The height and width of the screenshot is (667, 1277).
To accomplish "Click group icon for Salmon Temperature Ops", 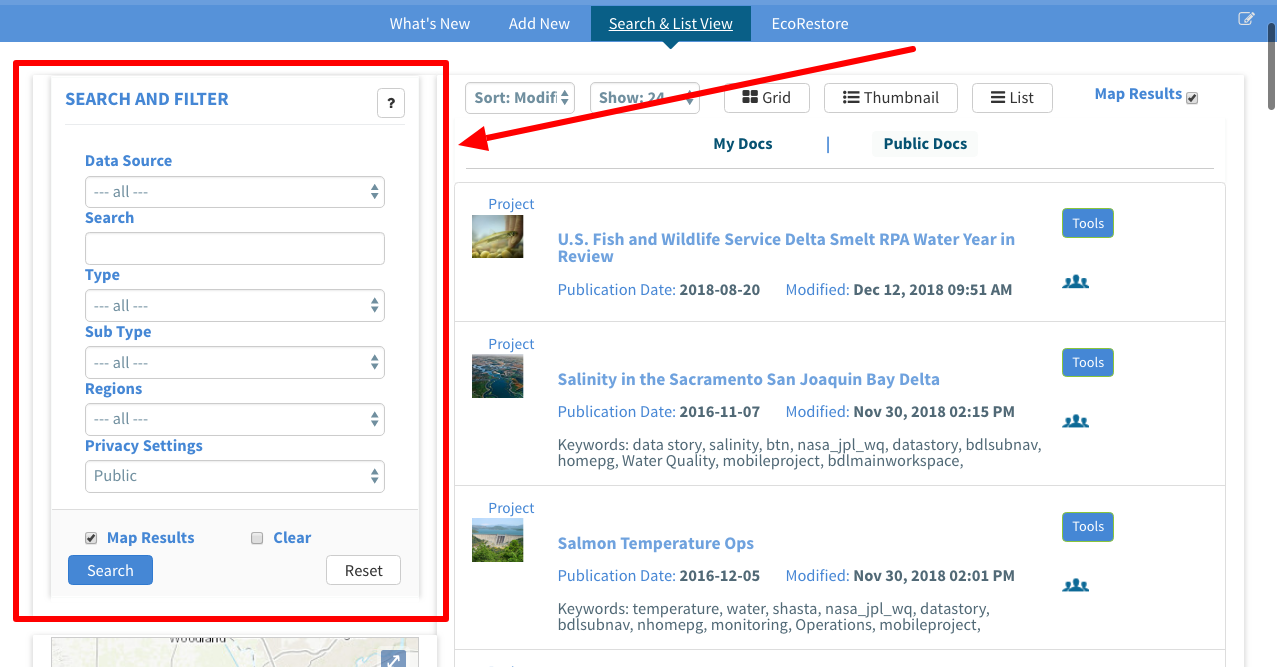I will [x=1075, y=585].
